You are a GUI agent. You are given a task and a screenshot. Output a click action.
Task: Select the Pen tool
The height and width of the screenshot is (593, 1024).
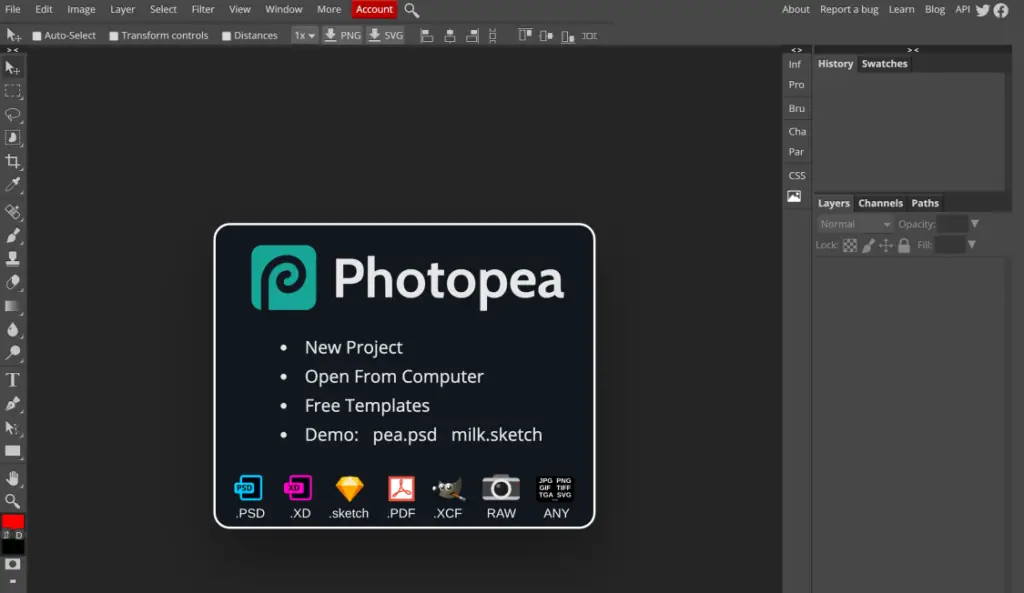pyautogui.click(x=12, y=404)
